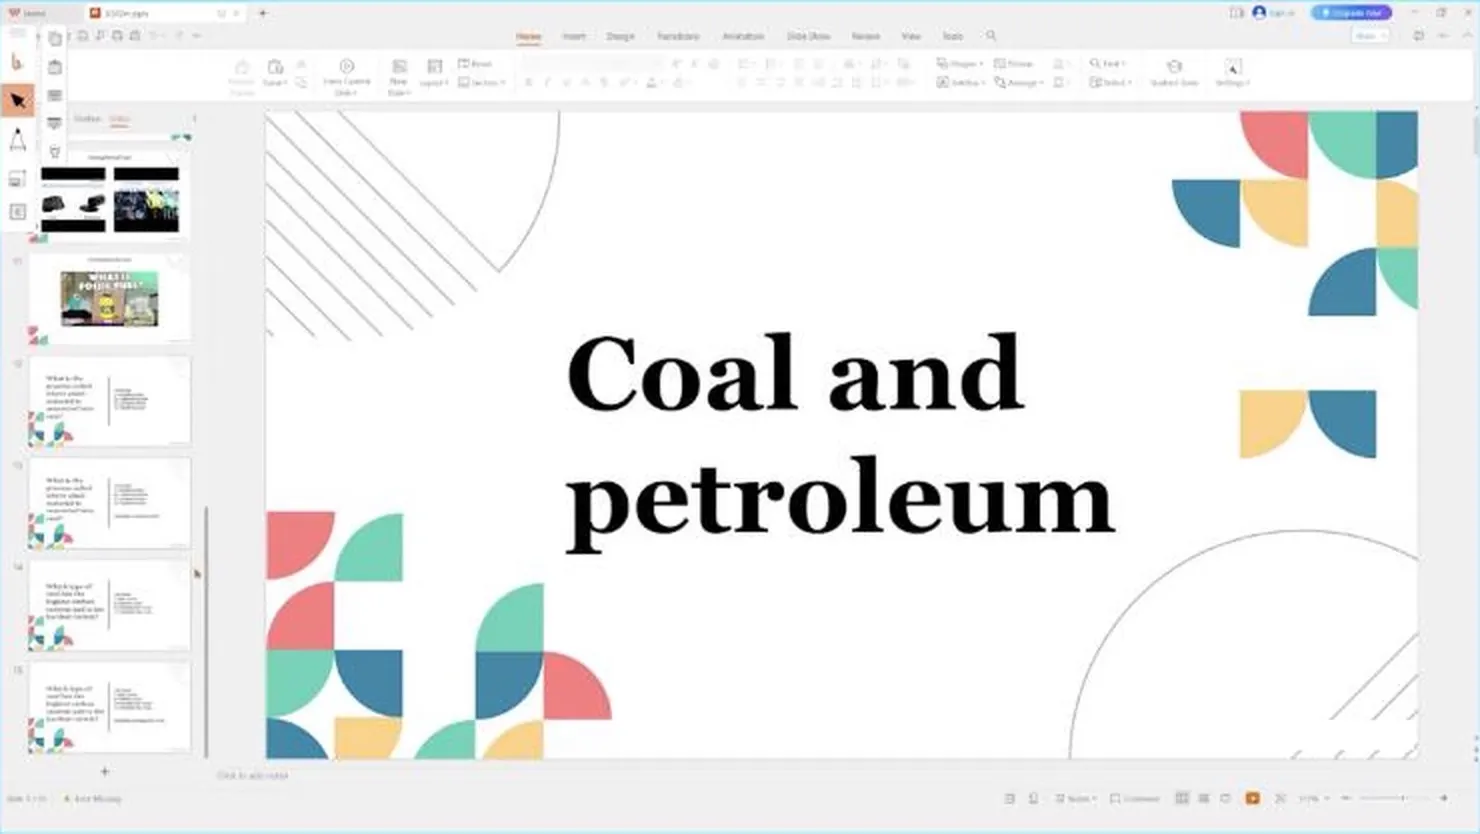Open the font color dropdown
The image size is (1480, 834).
pos(661,83)
